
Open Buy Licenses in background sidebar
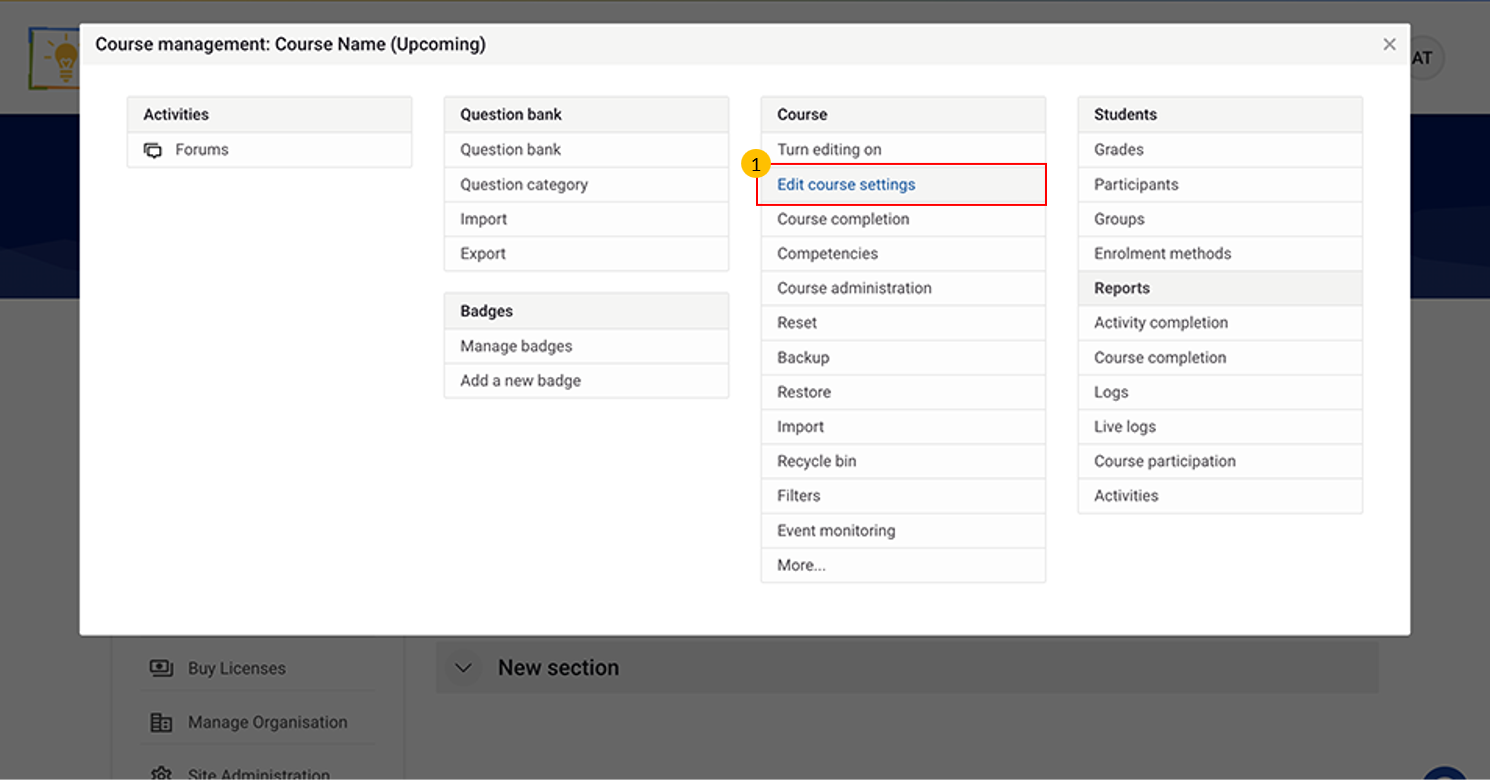(x=237, y=668)
